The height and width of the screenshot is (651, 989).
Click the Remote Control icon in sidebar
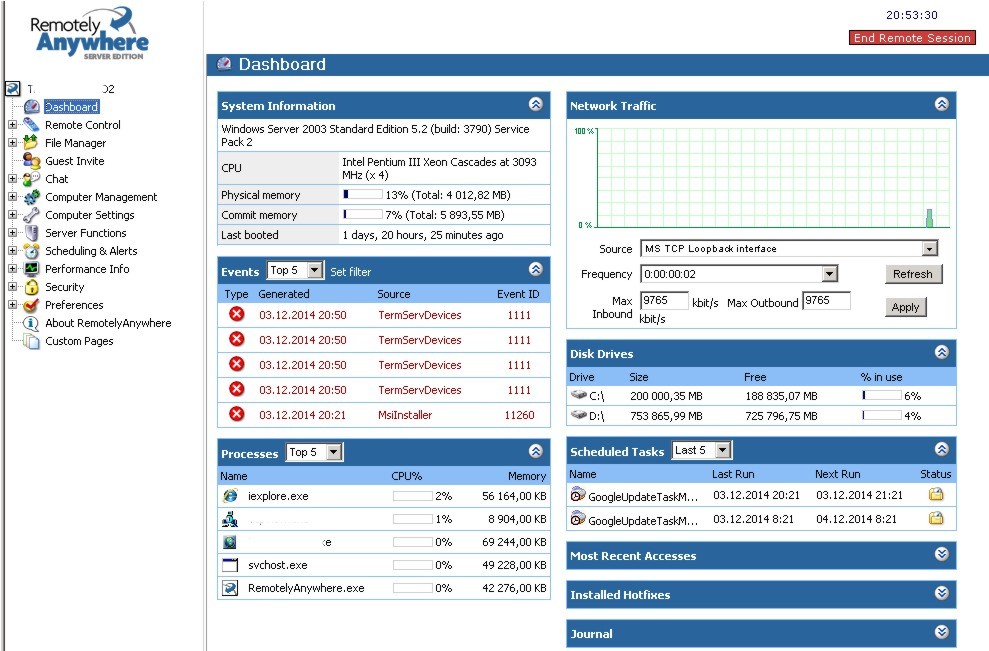click(x=31, y=125)
